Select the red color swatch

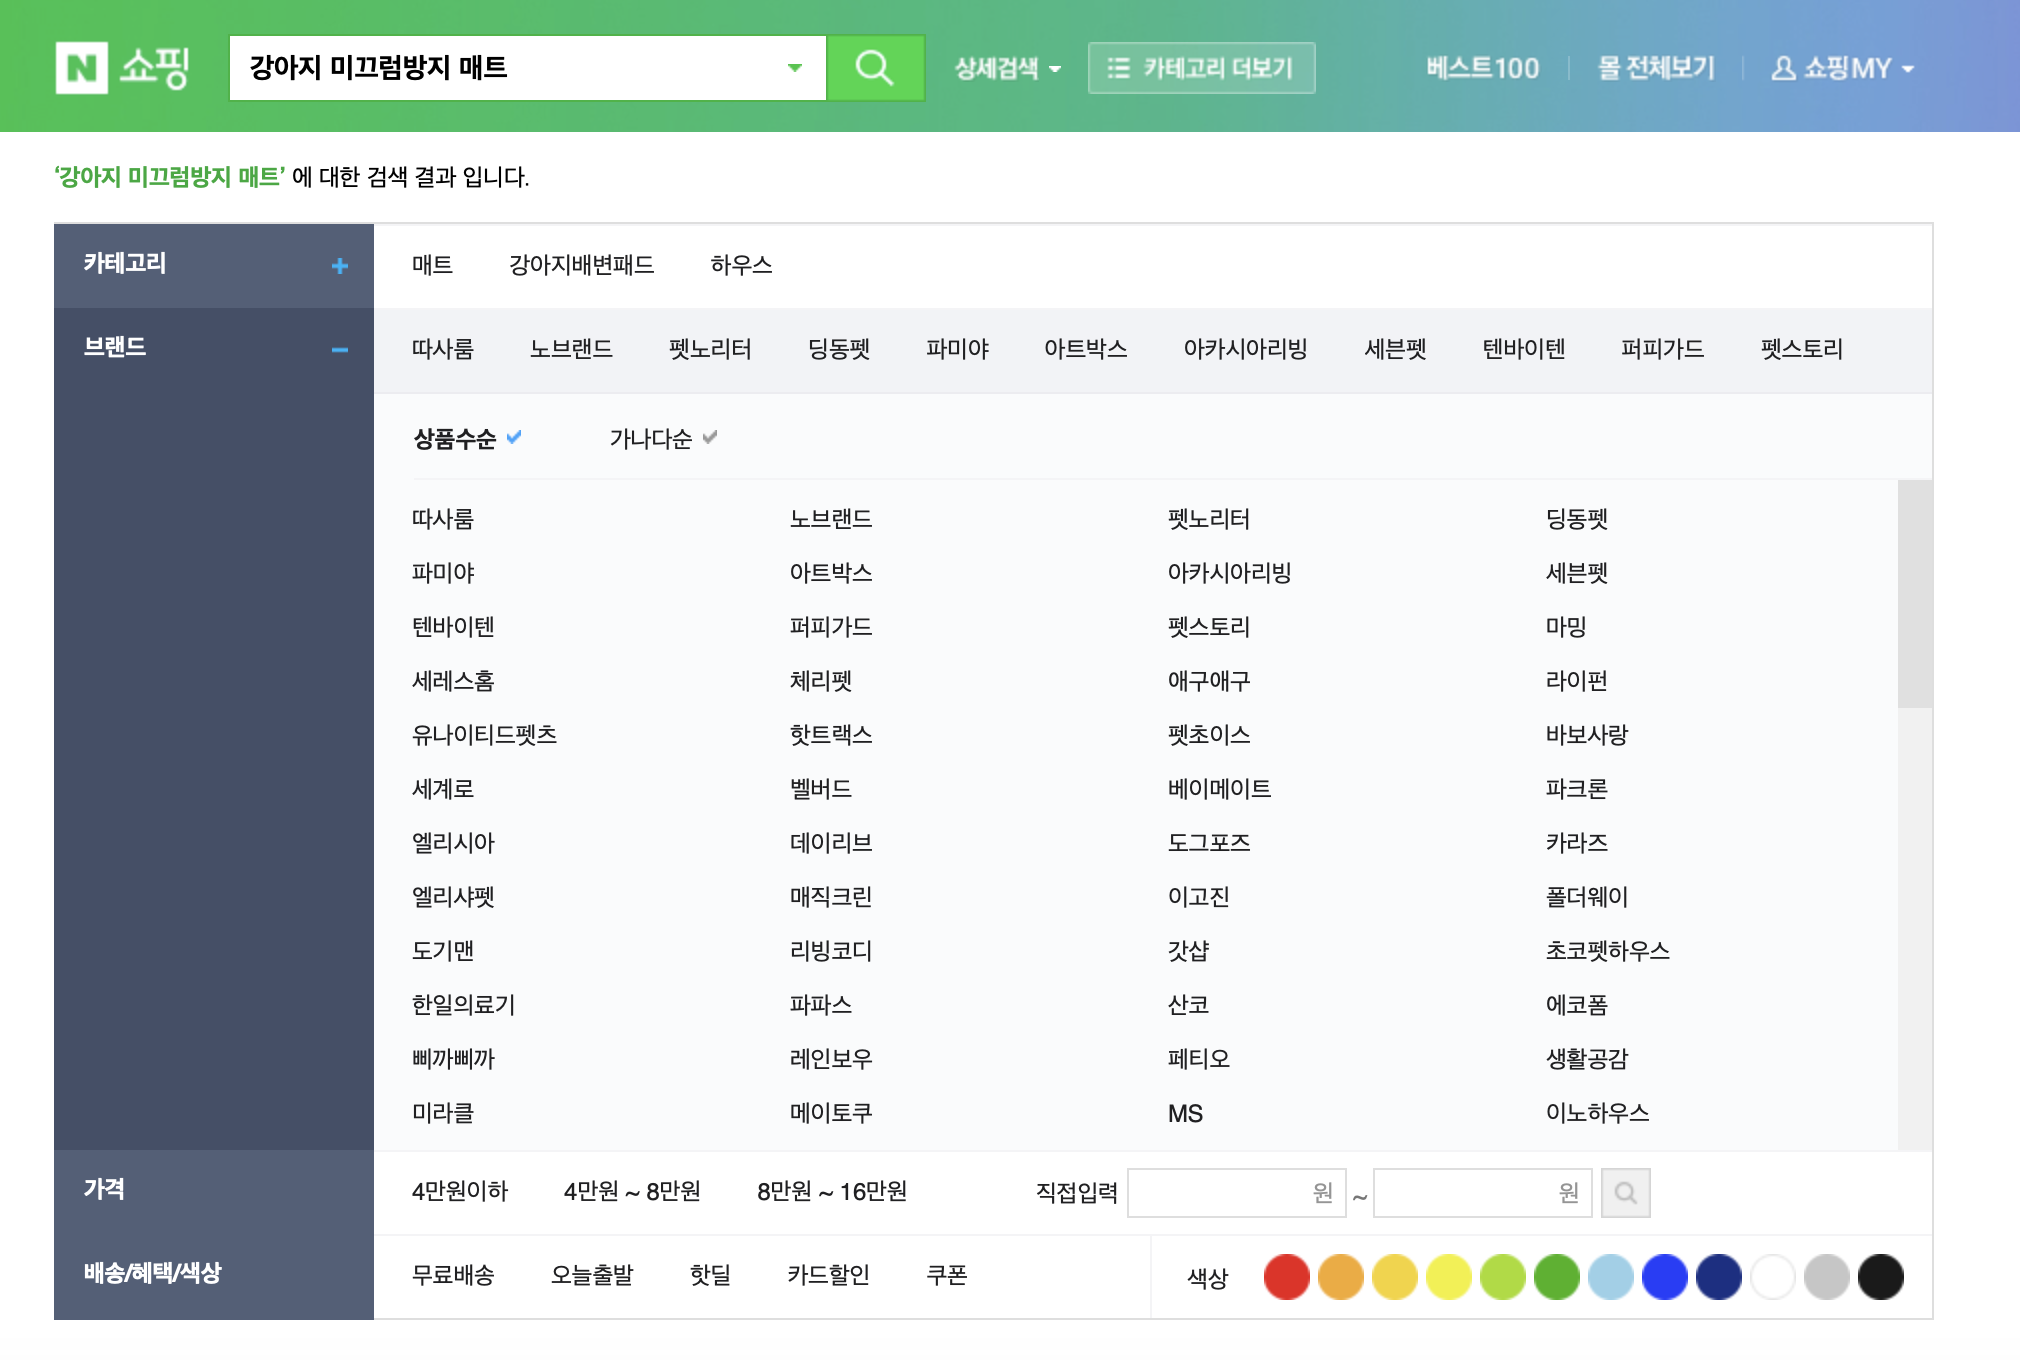tap(1286, 1277)
